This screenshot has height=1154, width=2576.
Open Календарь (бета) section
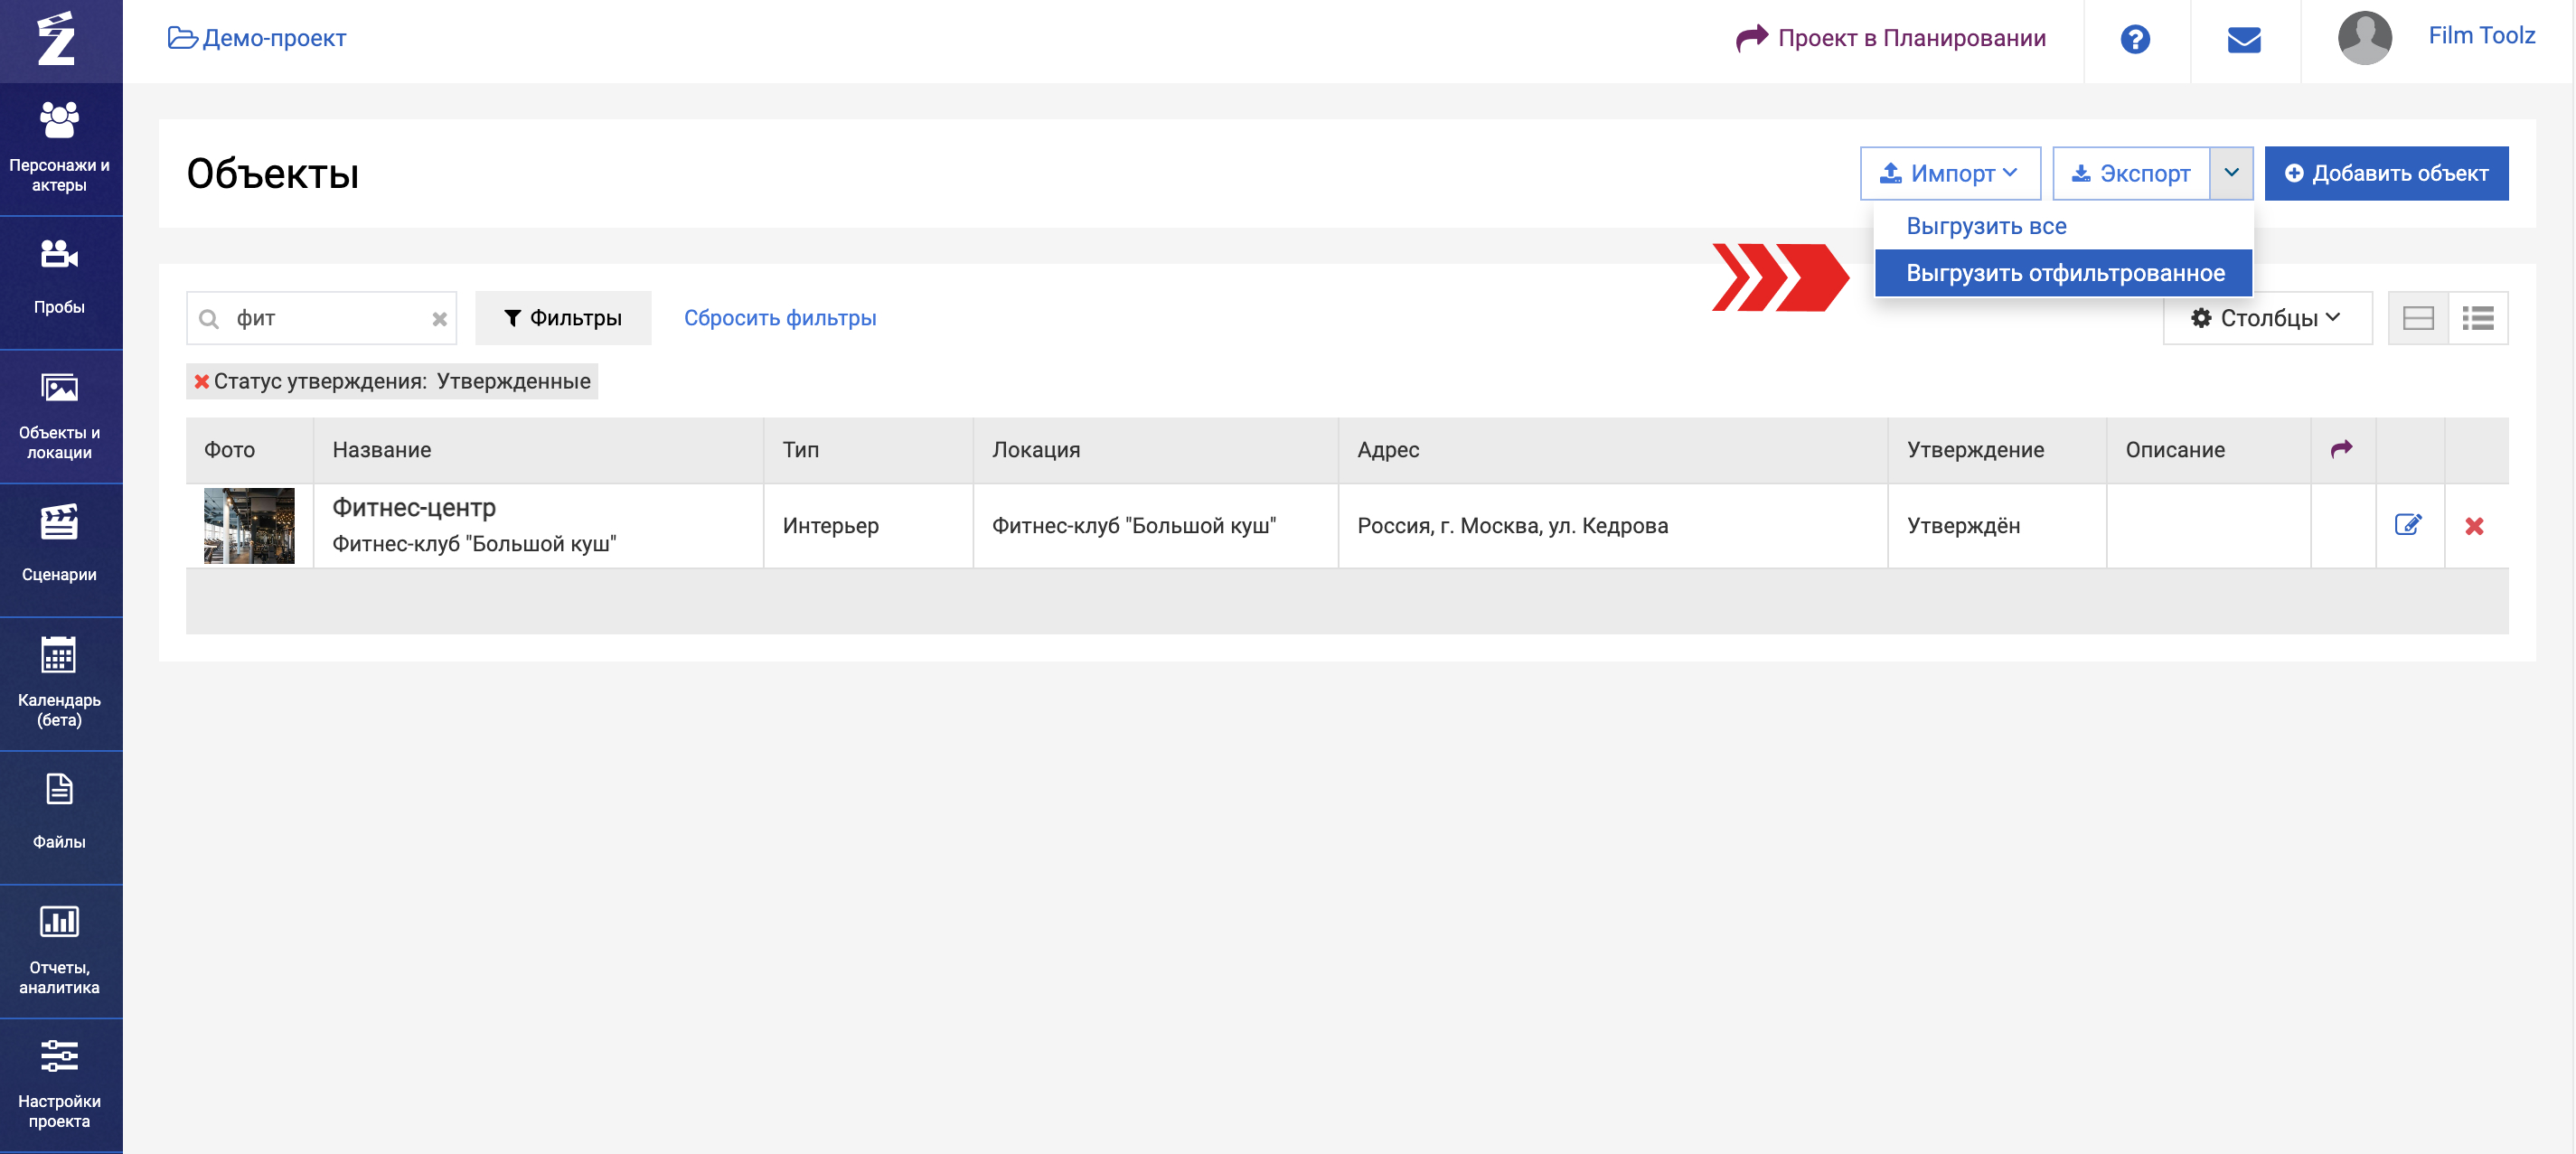tap(60, 683)
